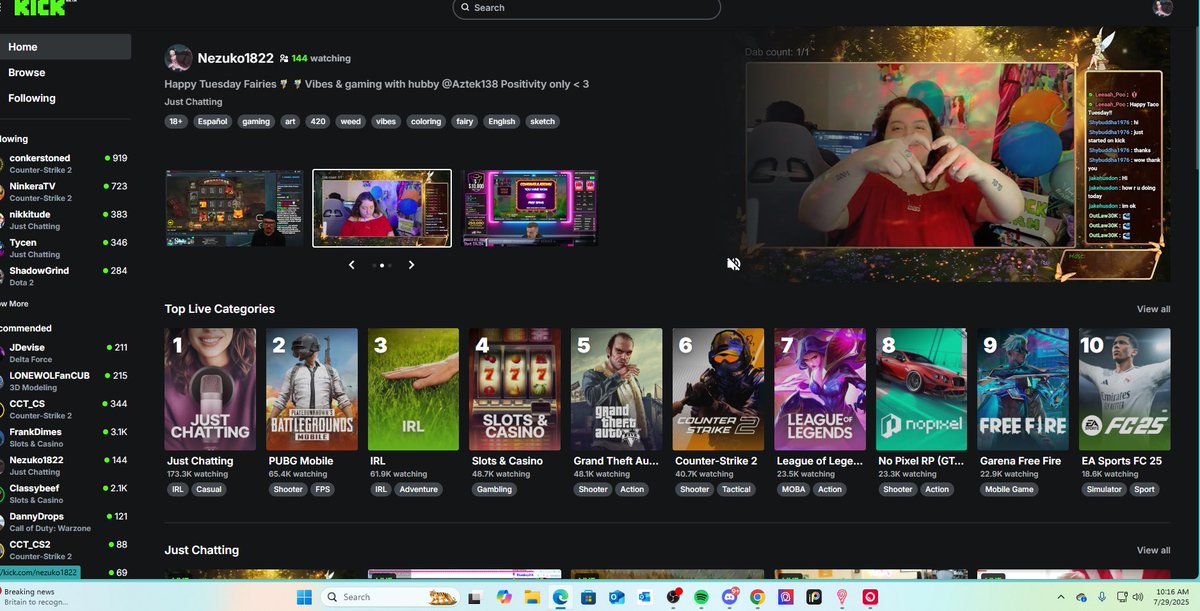The width and height of the screenshot is (1200, 611).
Task: Open the profile avatar menu
Action: [x=1162, y=8]
